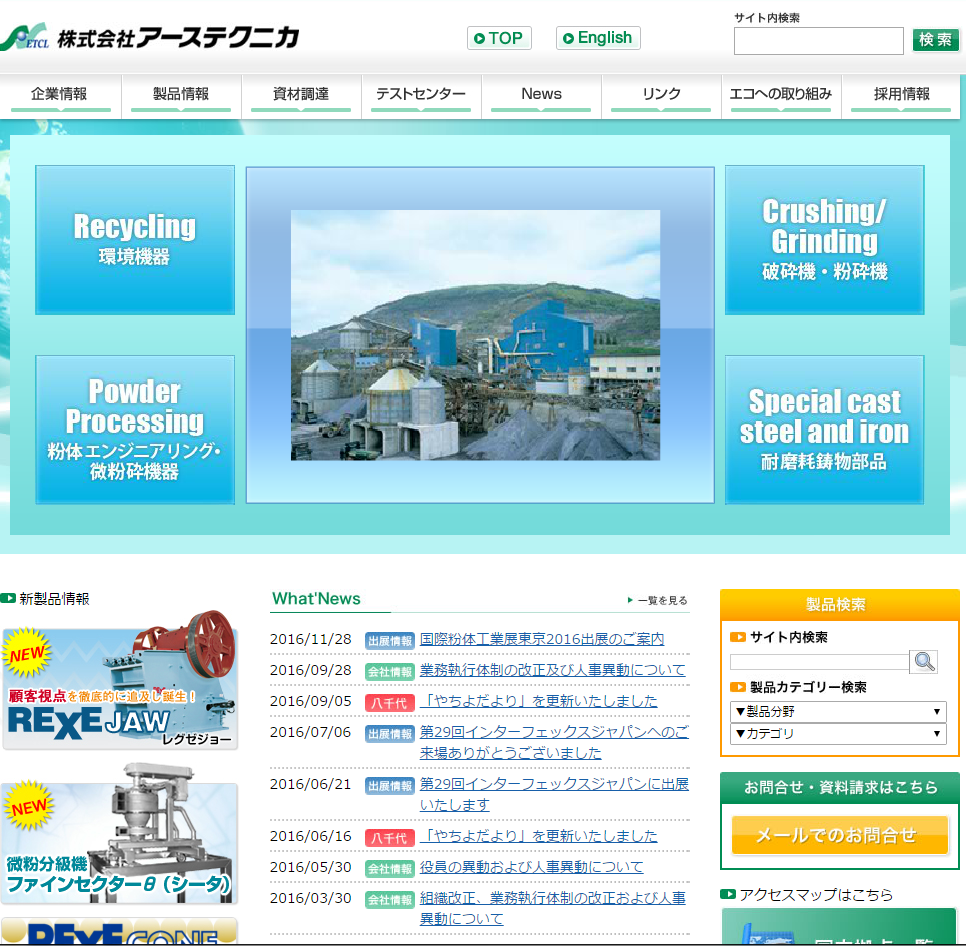This screenshot has width=966, height=946.
Task: Open the 製品情報 menu item
Action: [181, 94]
